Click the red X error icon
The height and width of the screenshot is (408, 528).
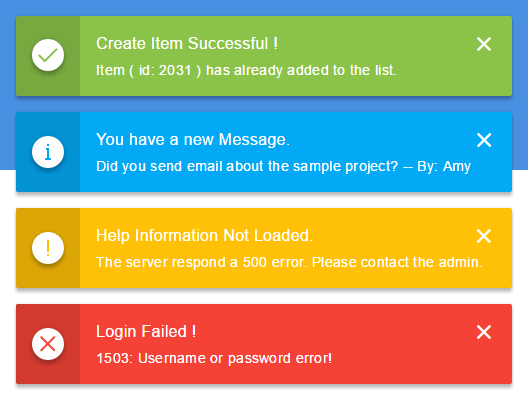[48, 344]
